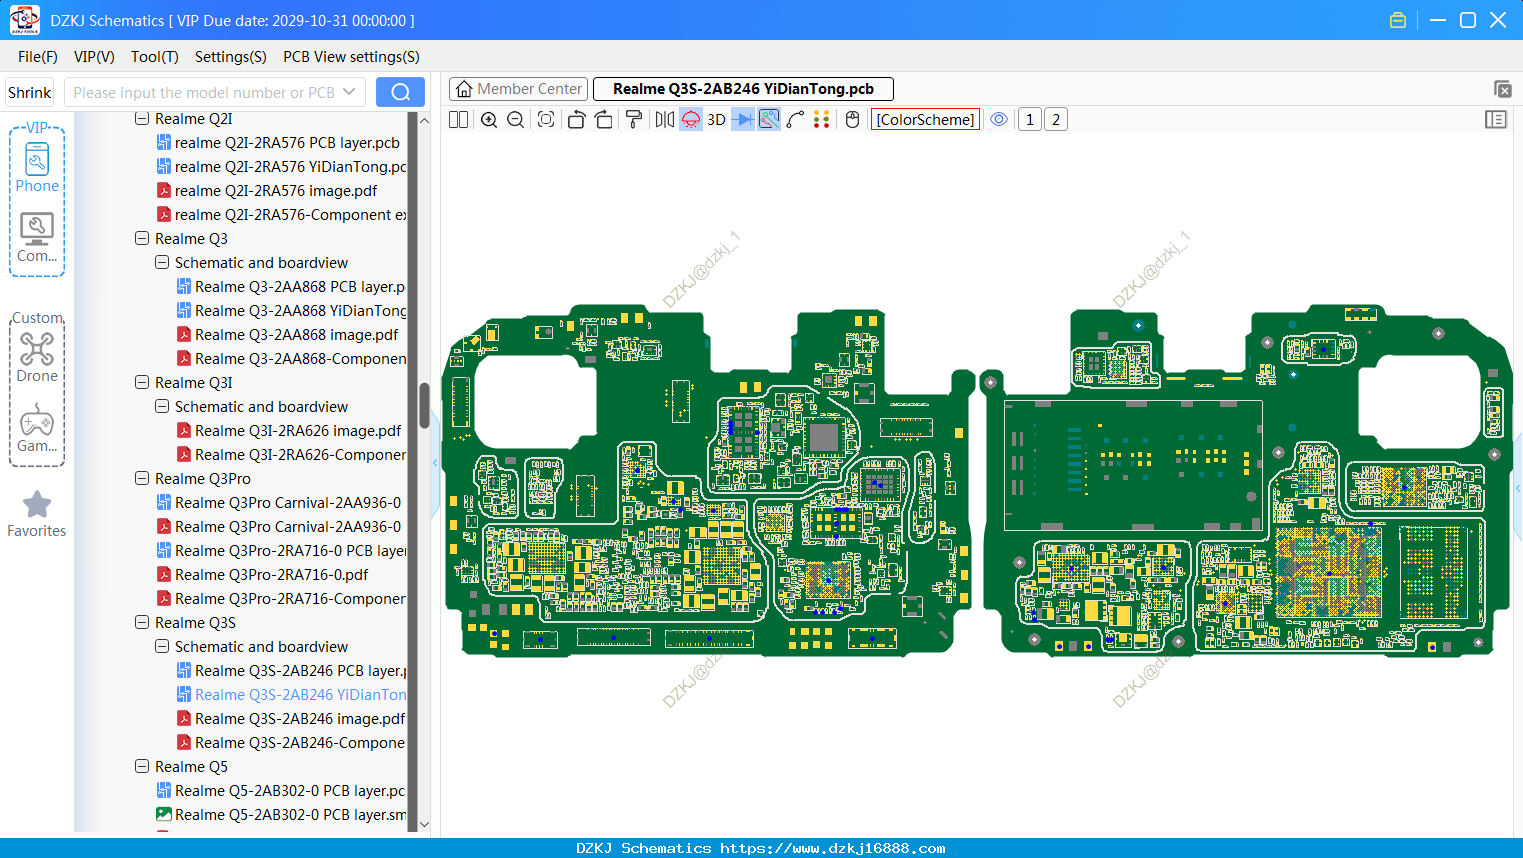Zoom out of the PCB view

516,120
